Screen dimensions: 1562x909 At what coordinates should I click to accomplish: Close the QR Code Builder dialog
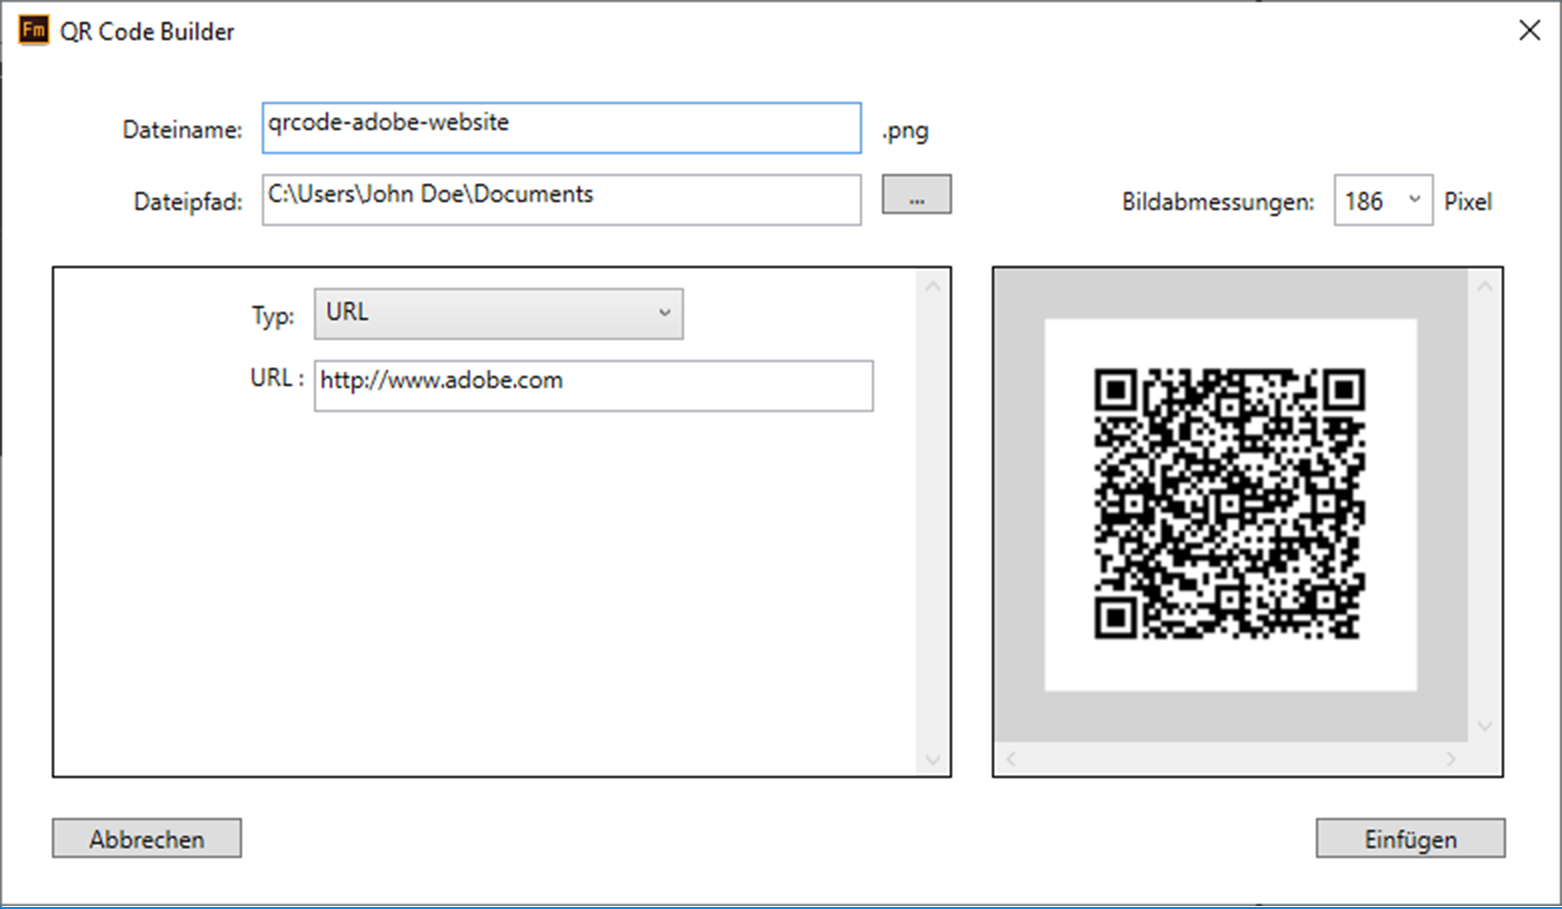tap(1530, 30)
